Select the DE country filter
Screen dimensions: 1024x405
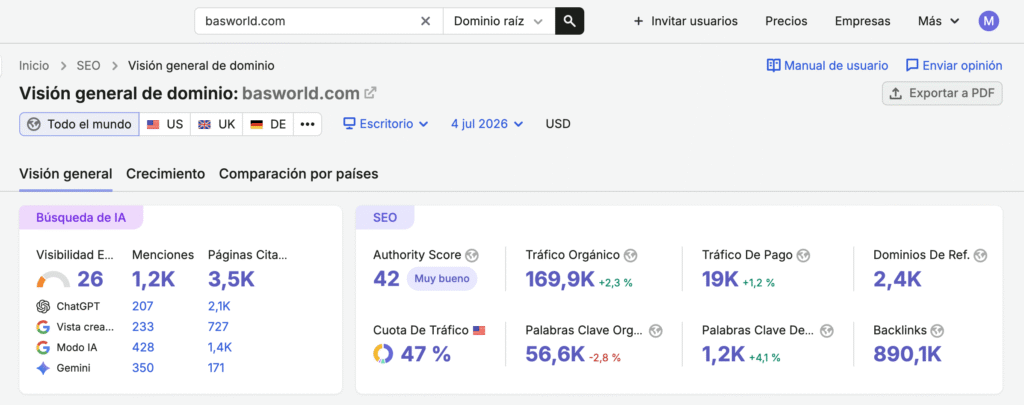tap(268, 123)
